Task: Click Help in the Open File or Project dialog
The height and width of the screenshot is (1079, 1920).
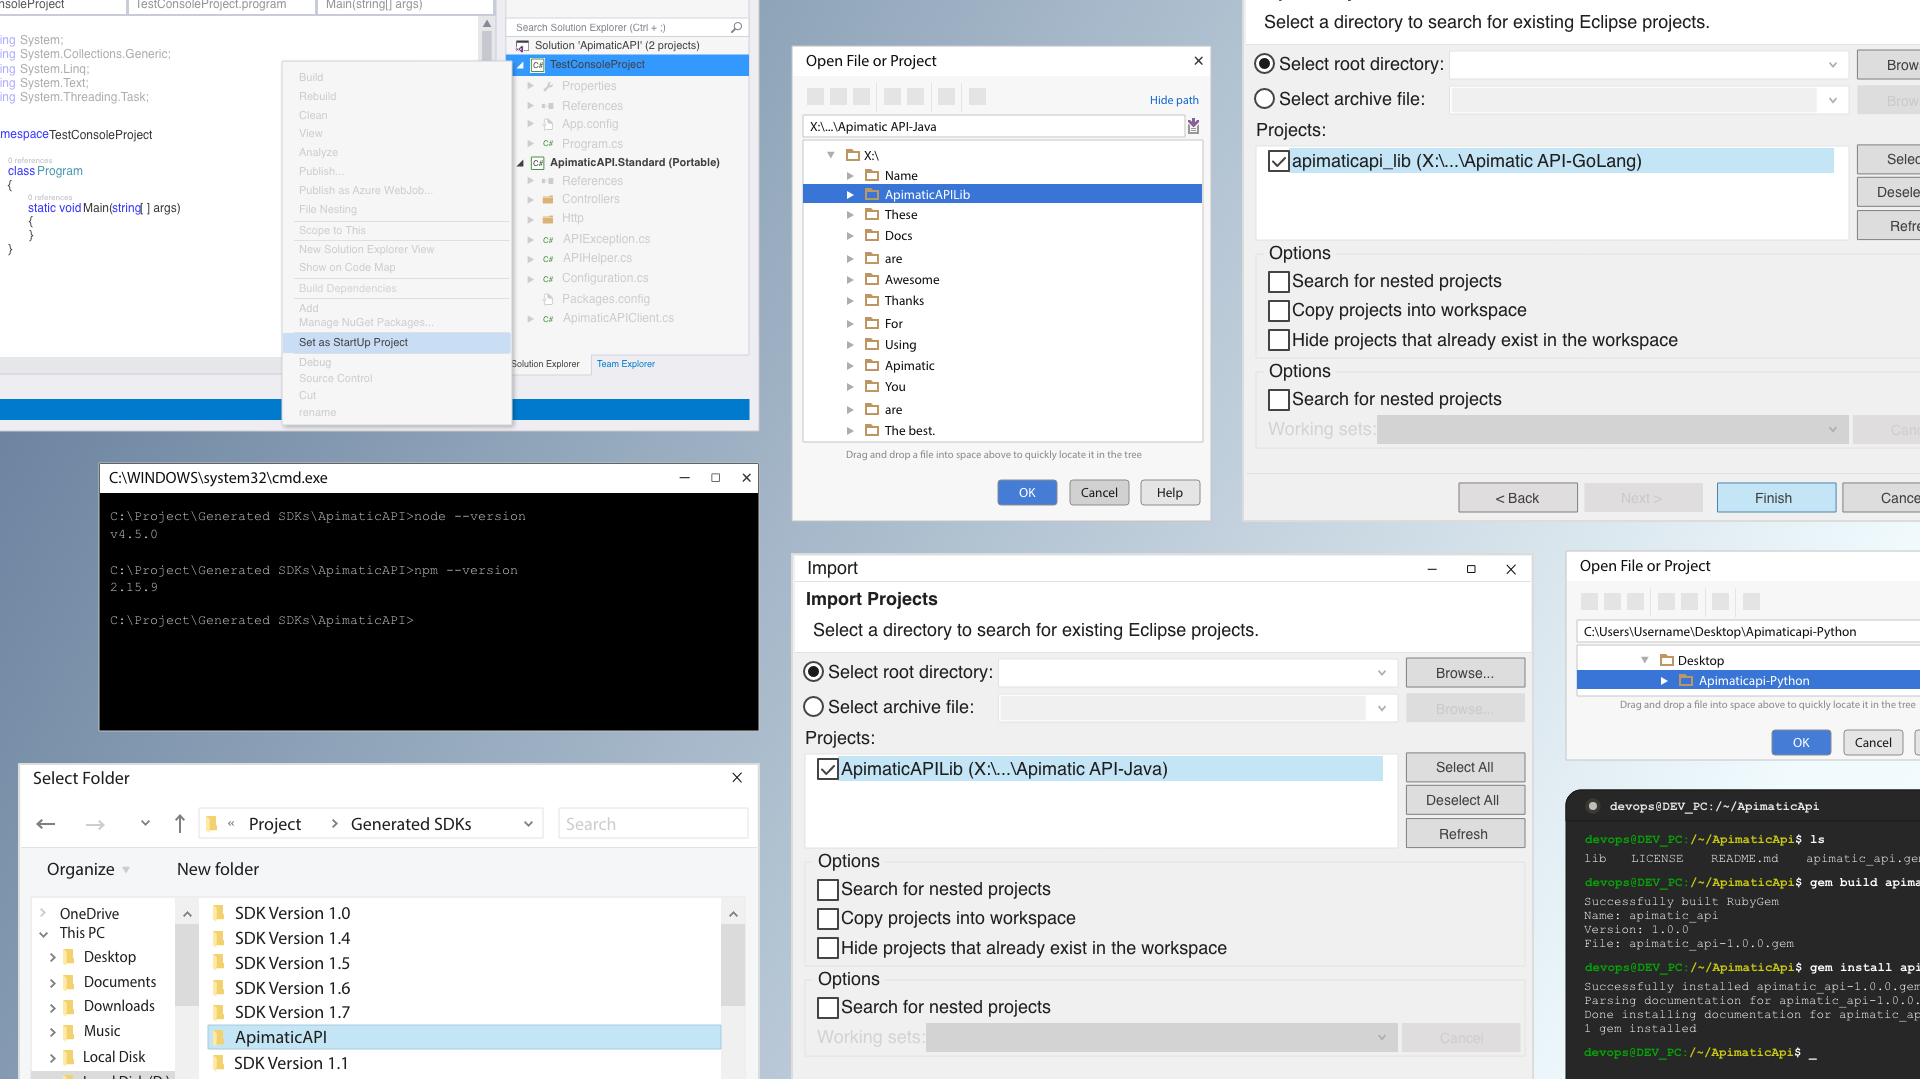Action: tap(1170, 492)
